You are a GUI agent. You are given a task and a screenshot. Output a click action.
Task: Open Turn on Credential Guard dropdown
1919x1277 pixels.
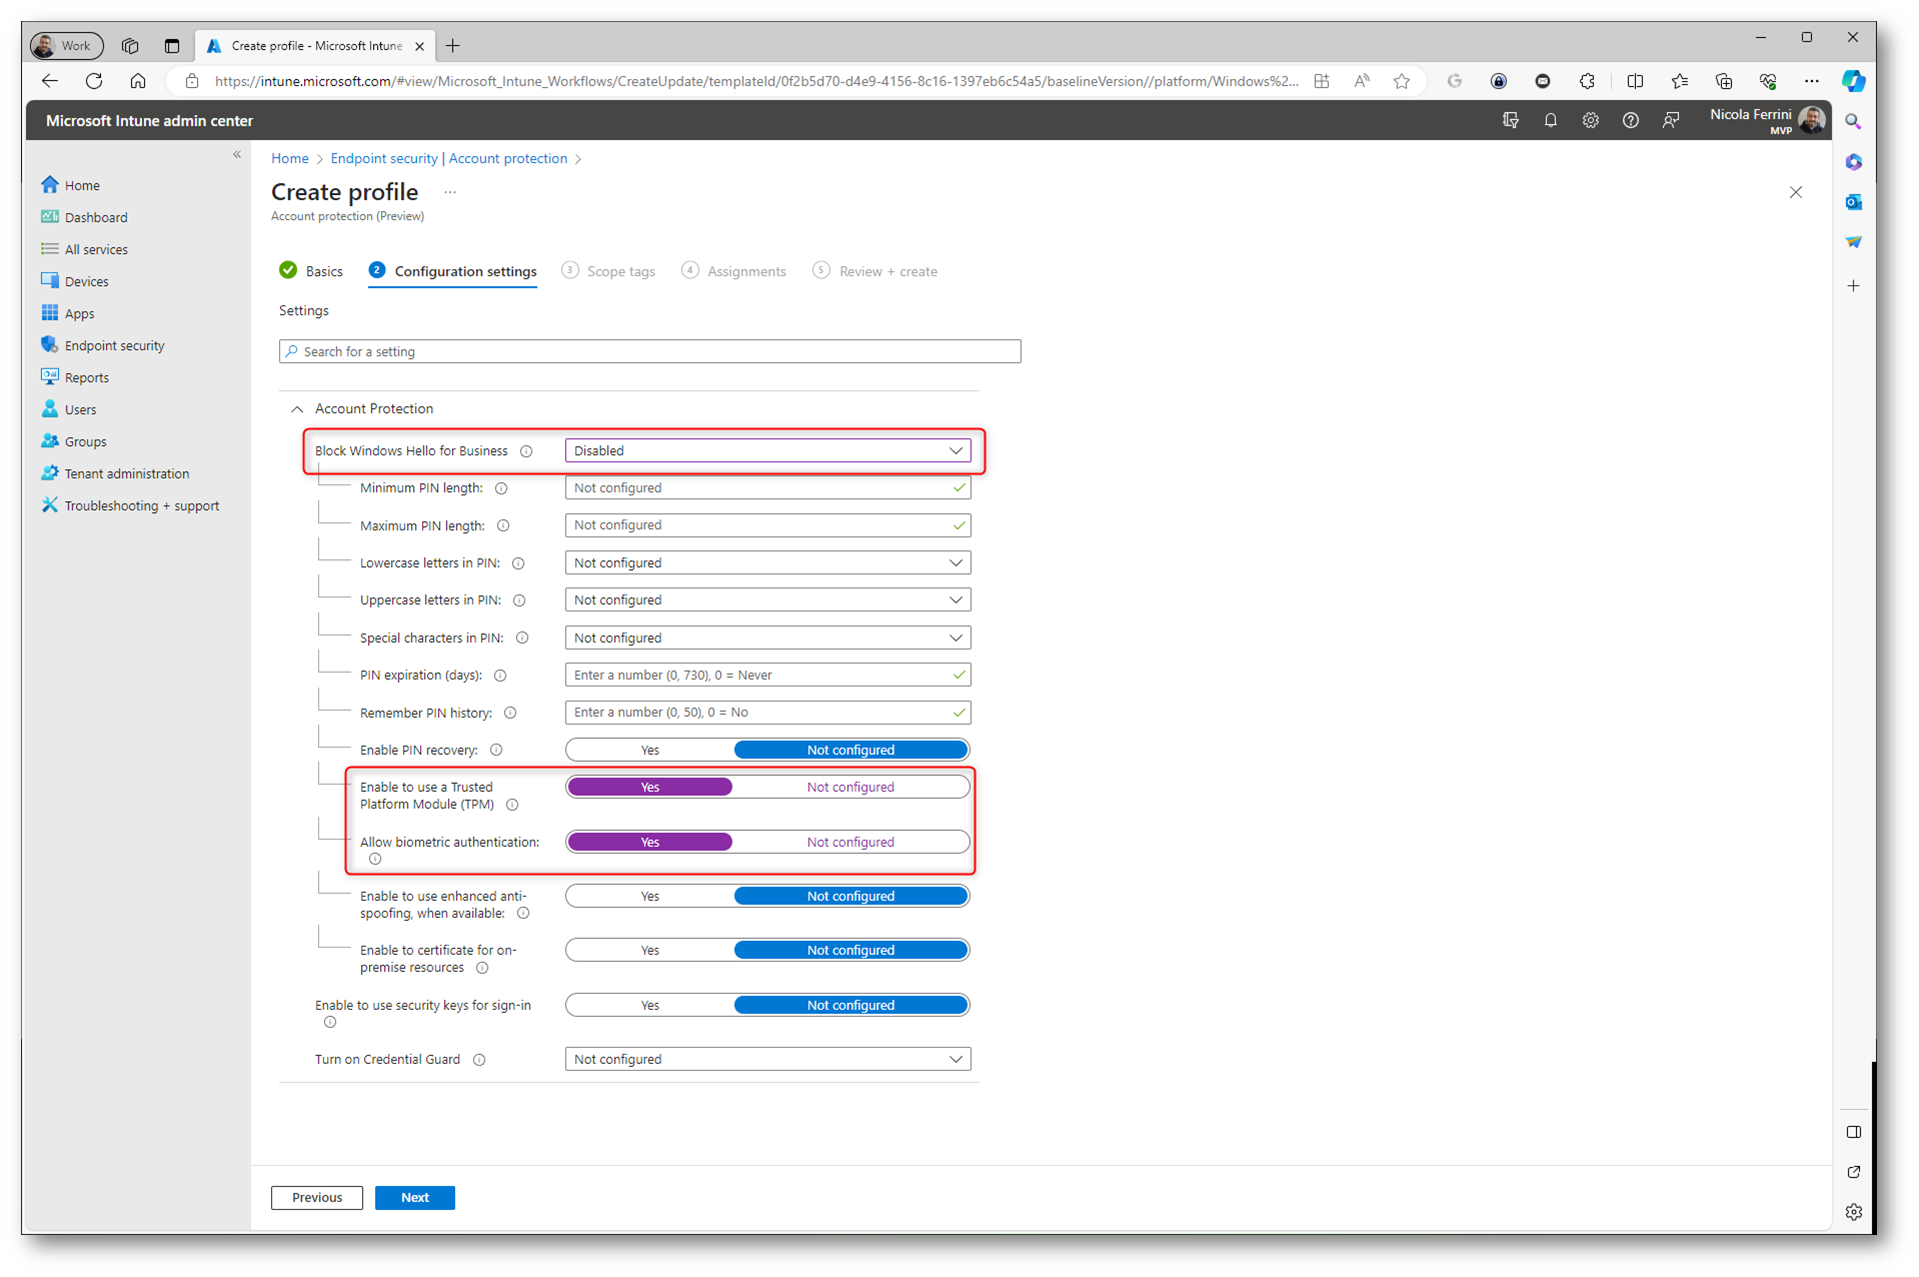click(x=768, y=1059)
